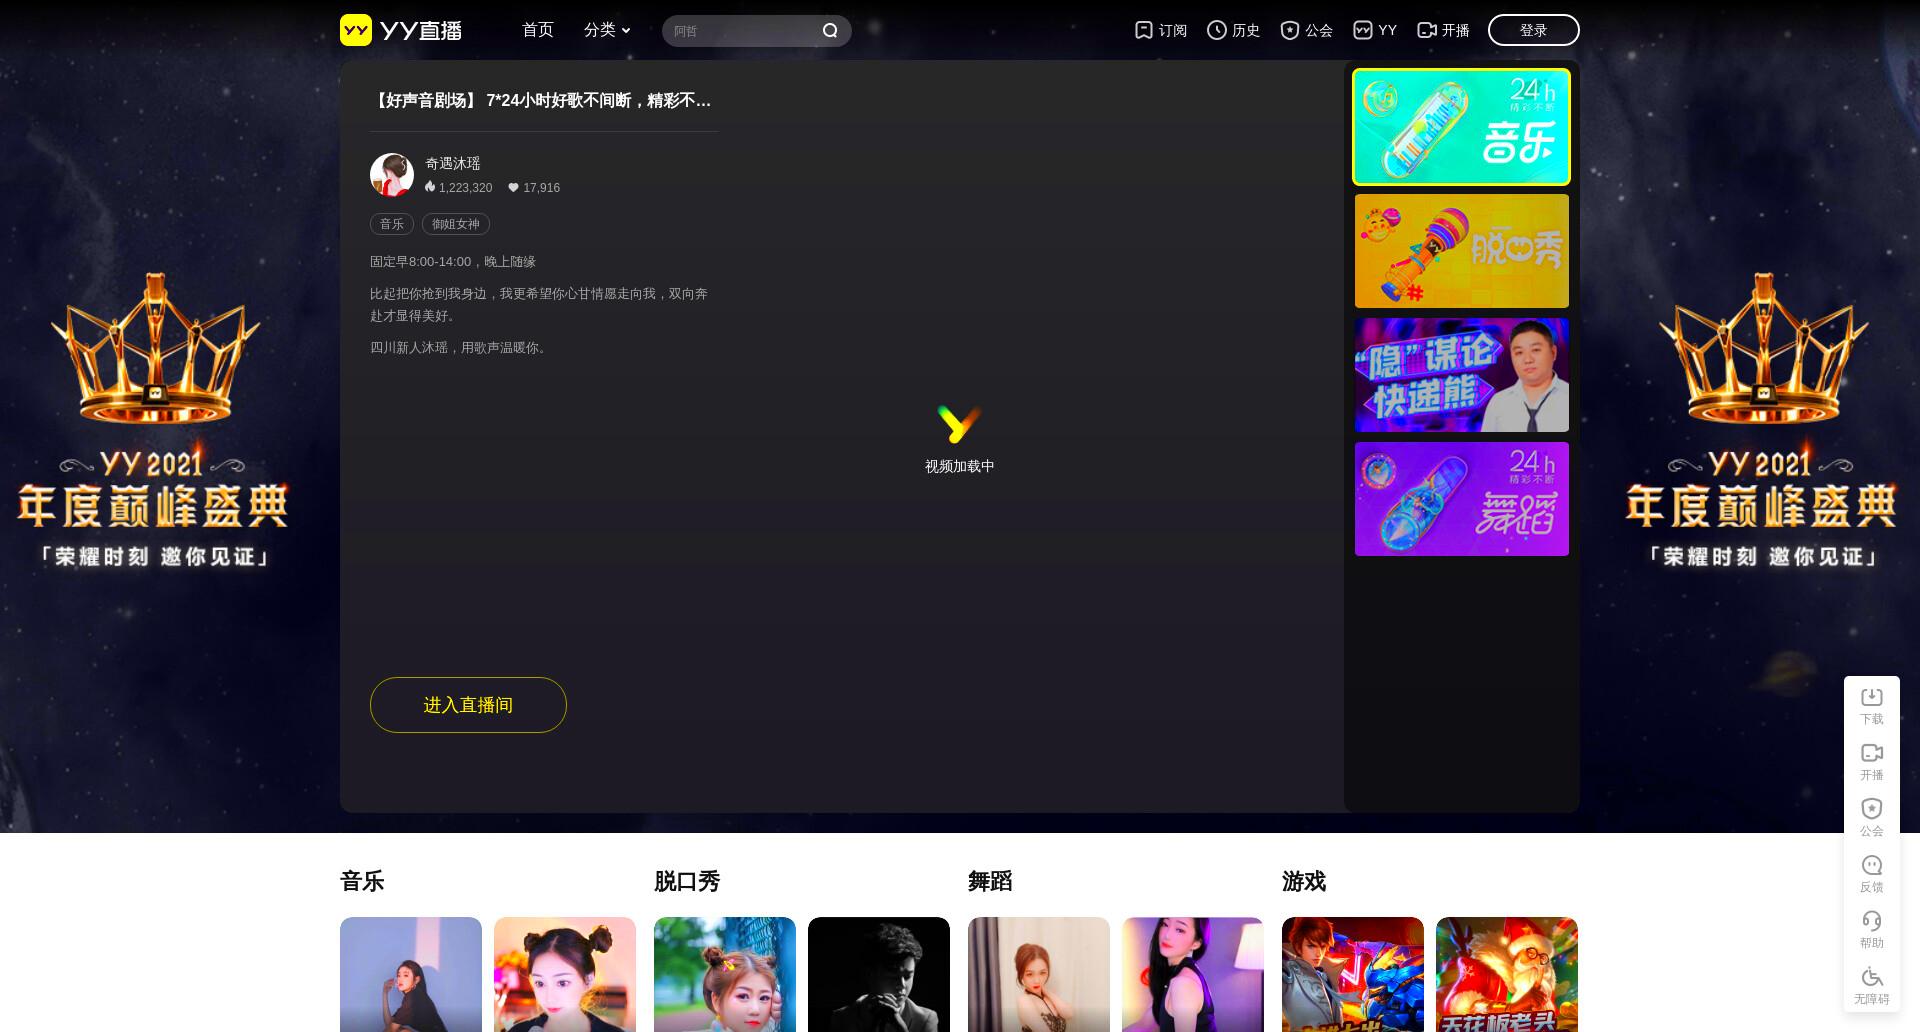The height and width of the screenshot is (1032, 1920).
Task: Open 帮助 help headset icon
Action: pyautogui.click(x=1872, y=930)
